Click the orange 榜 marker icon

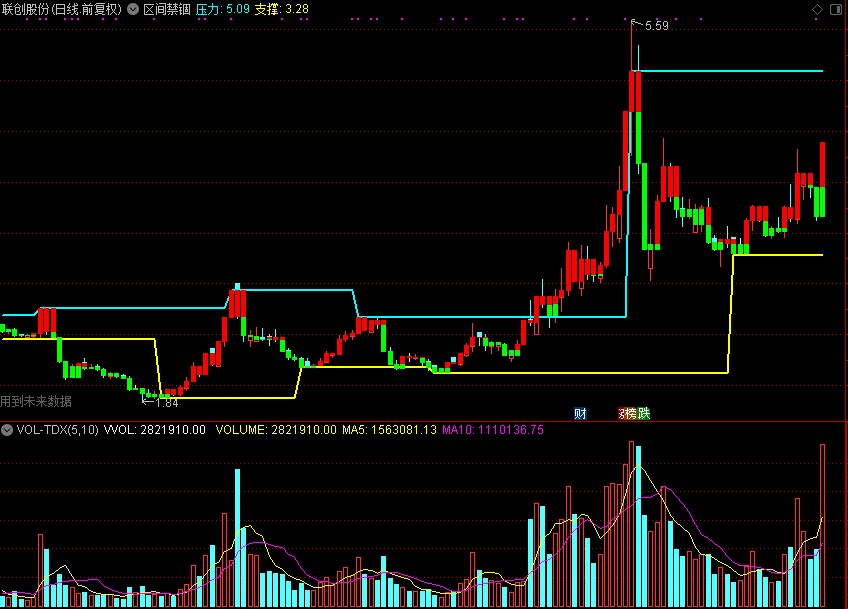631,413
